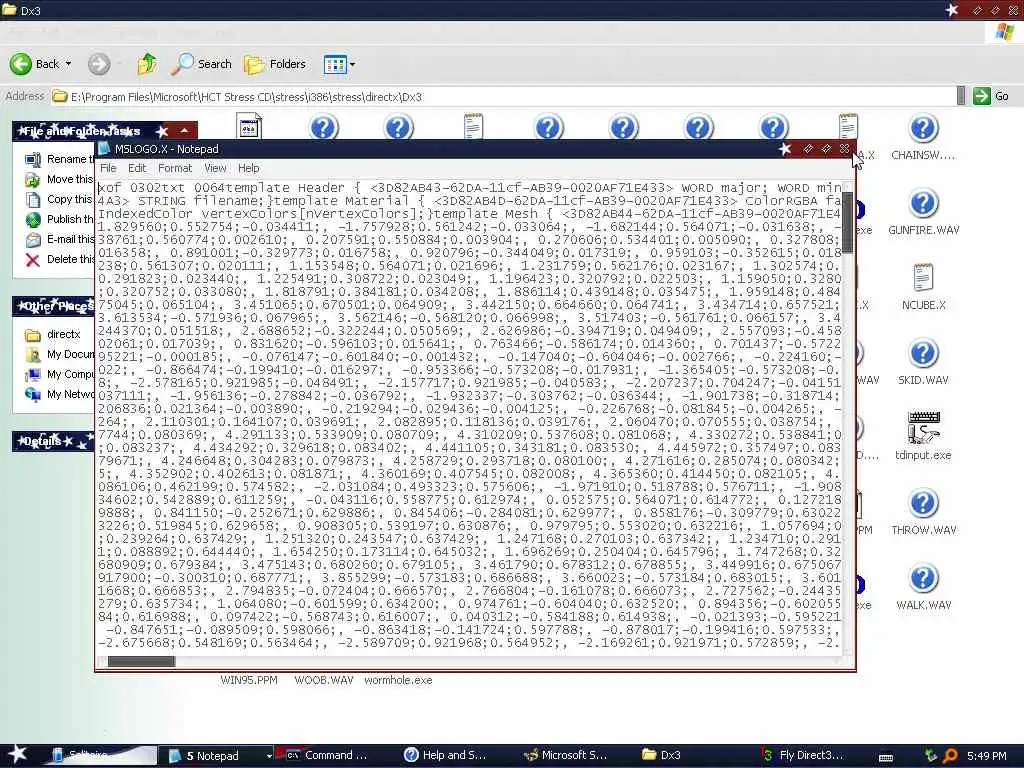Open My Network Places link
Image resolution: width=1024 pixels, height=768 pixels.
coord(59,394)
